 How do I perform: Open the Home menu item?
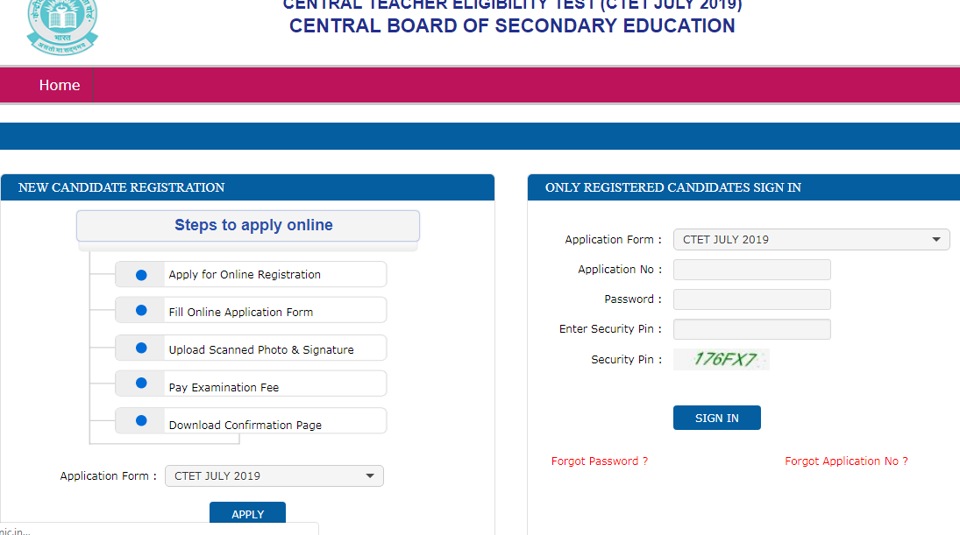point(59,85)
